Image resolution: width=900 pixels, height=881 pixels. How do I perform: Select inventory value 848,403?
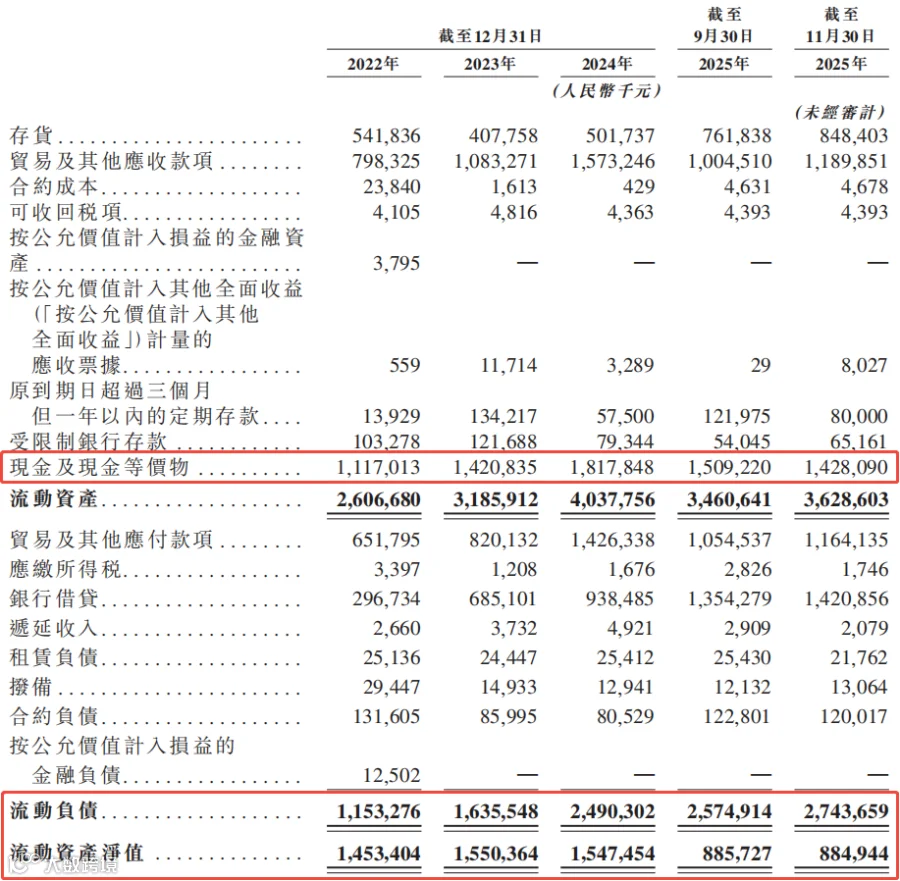(x=854, y=136)
